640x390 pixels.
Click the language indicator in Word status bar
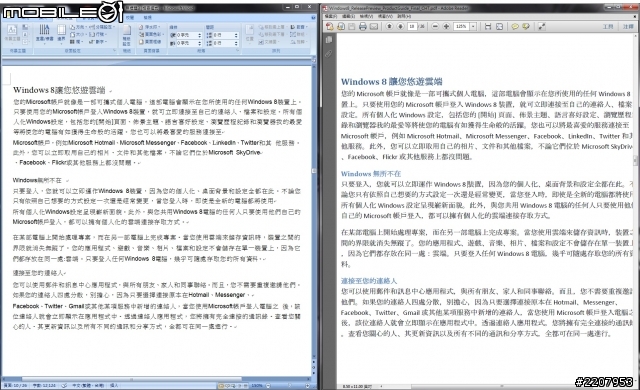[88, 385]
